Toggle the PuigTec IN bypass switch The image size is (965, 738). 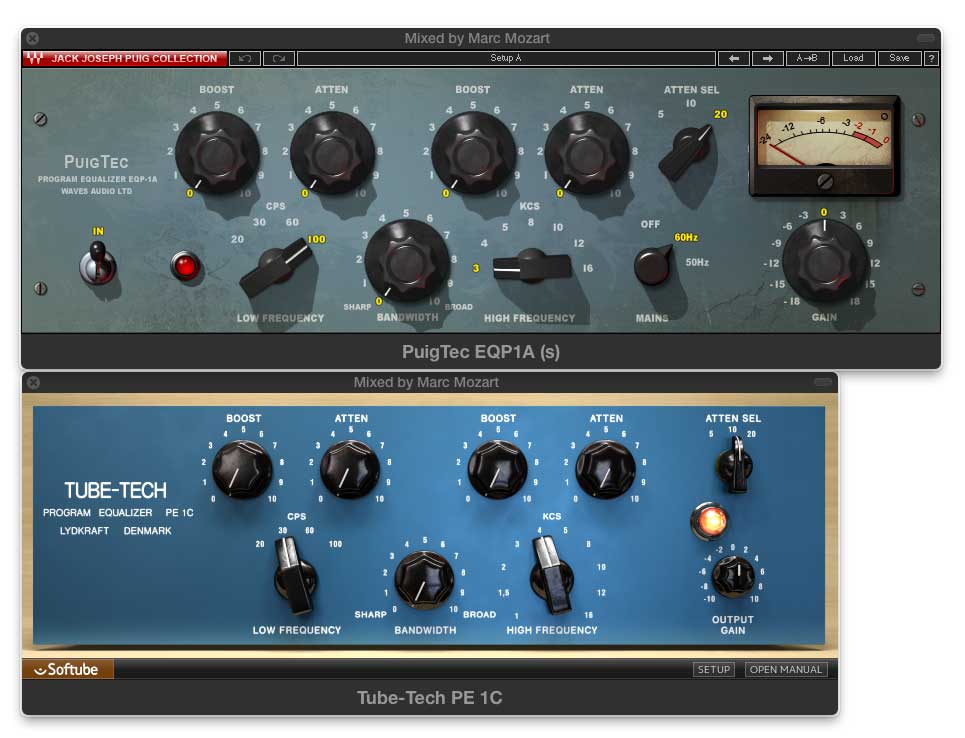tap(98, 263)
